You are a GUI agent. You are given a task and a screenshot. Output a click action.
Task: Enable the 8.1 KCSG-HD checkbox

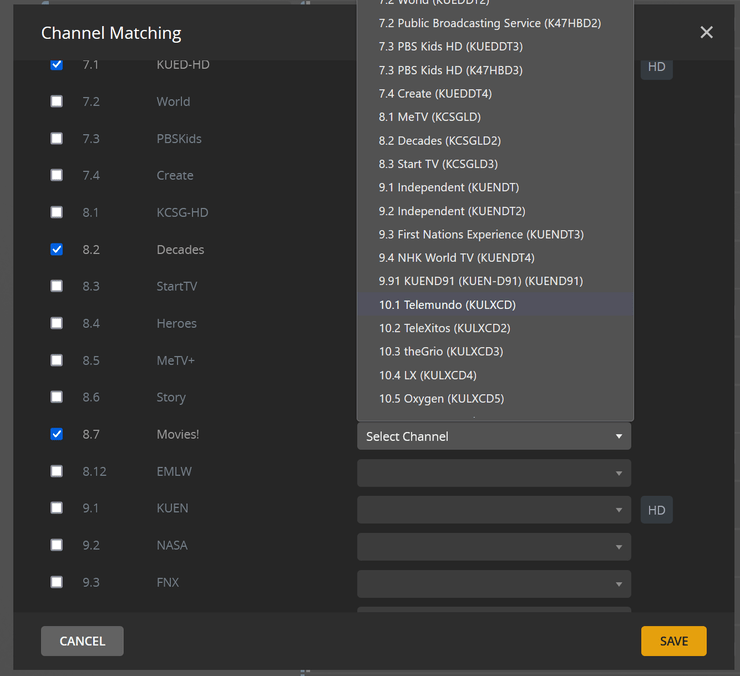tap(57, 212)
